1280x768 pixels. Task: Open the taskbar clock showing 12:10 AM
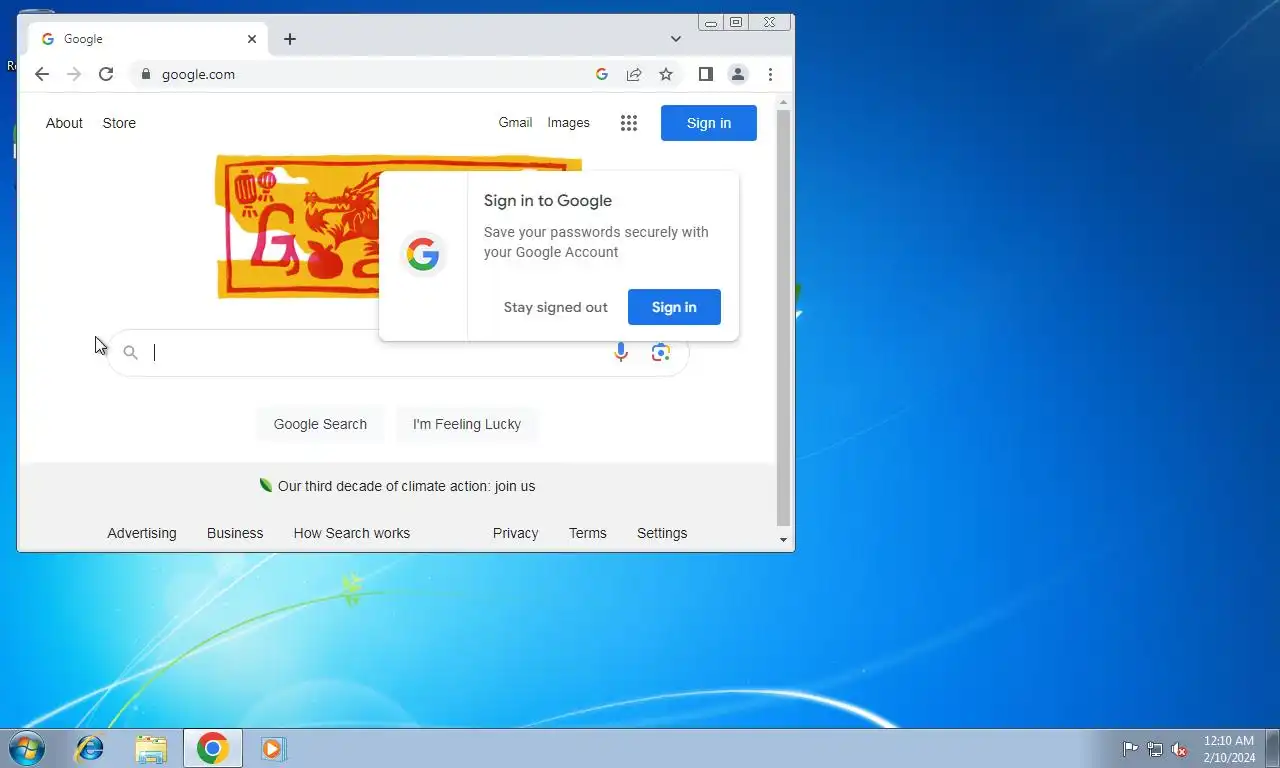pos(1228,749)
